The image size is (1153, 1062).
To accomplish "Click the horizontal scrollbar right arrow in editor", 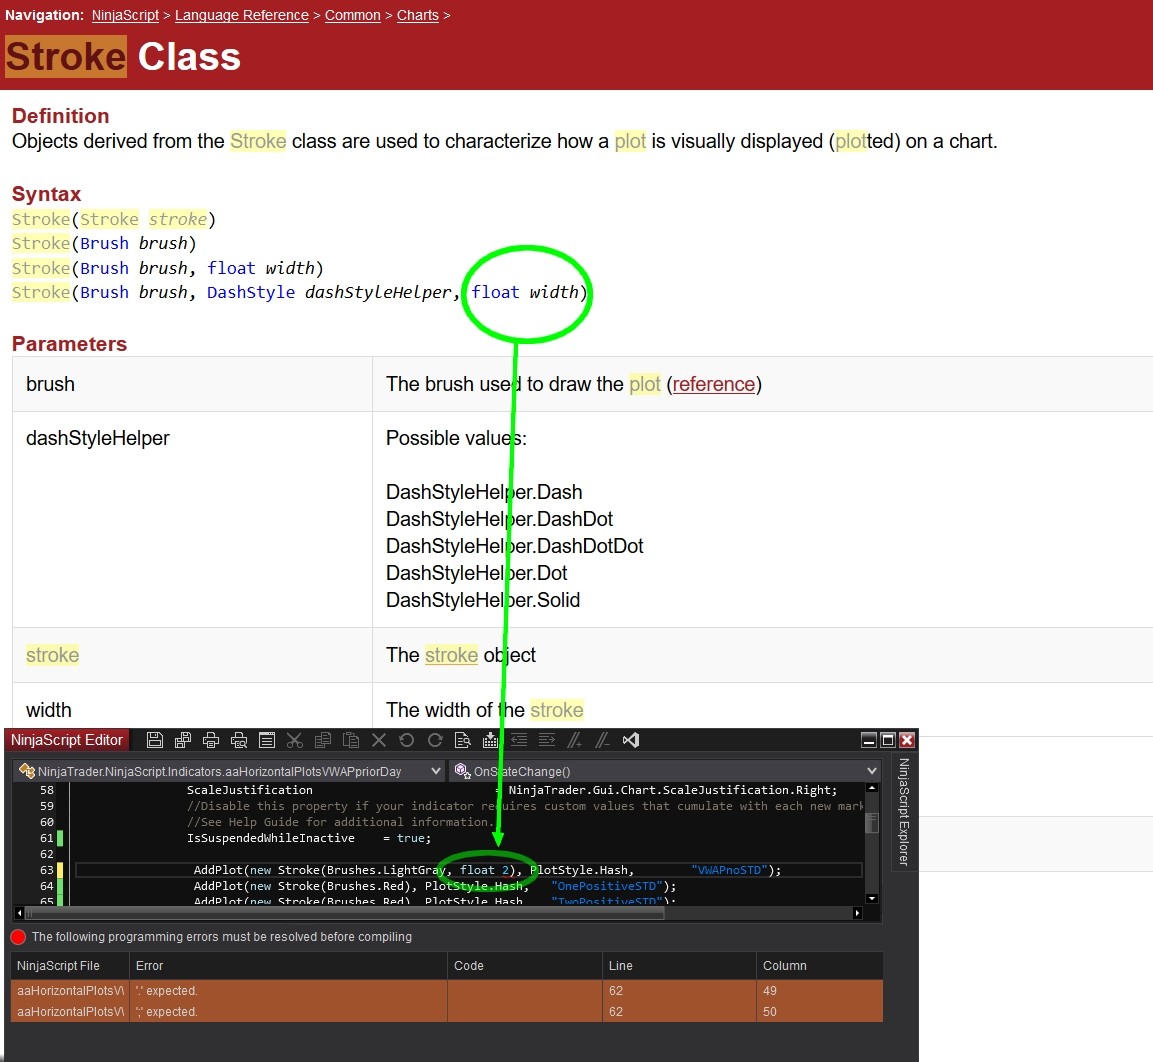I will [x=857, y=913].
